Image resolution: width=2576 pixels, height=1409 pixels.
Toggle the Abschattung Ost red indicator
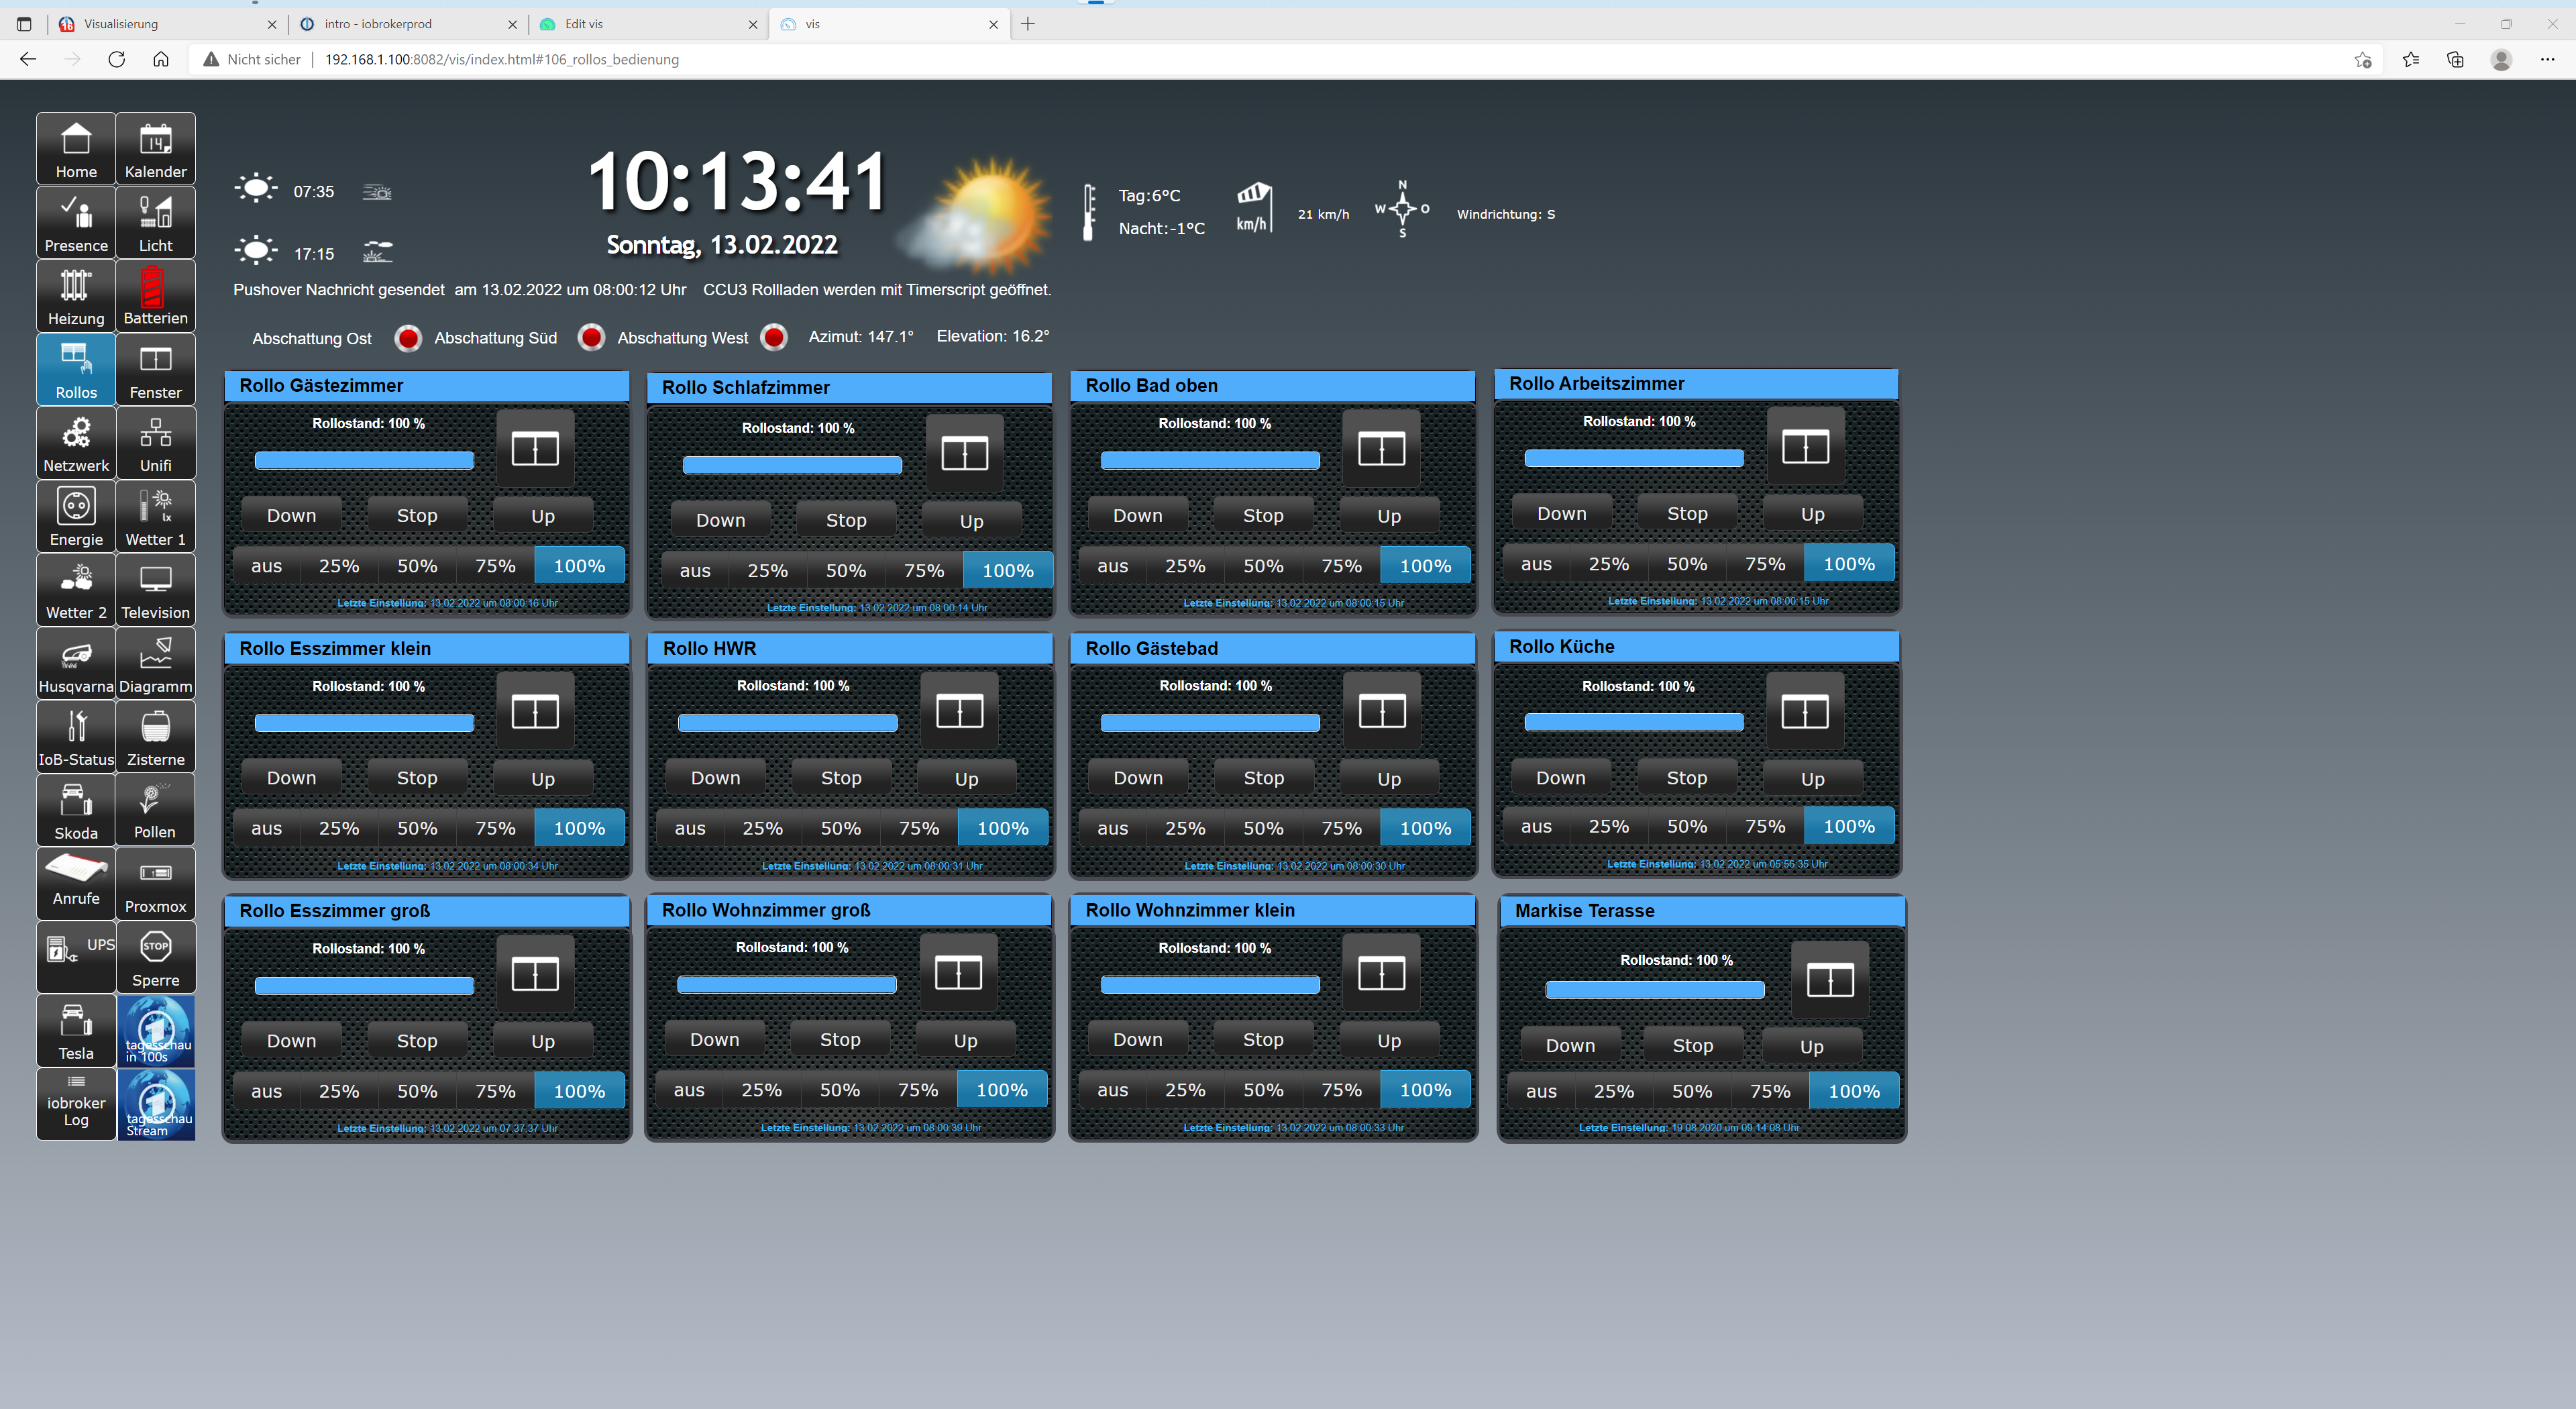(x=408, y=338)
